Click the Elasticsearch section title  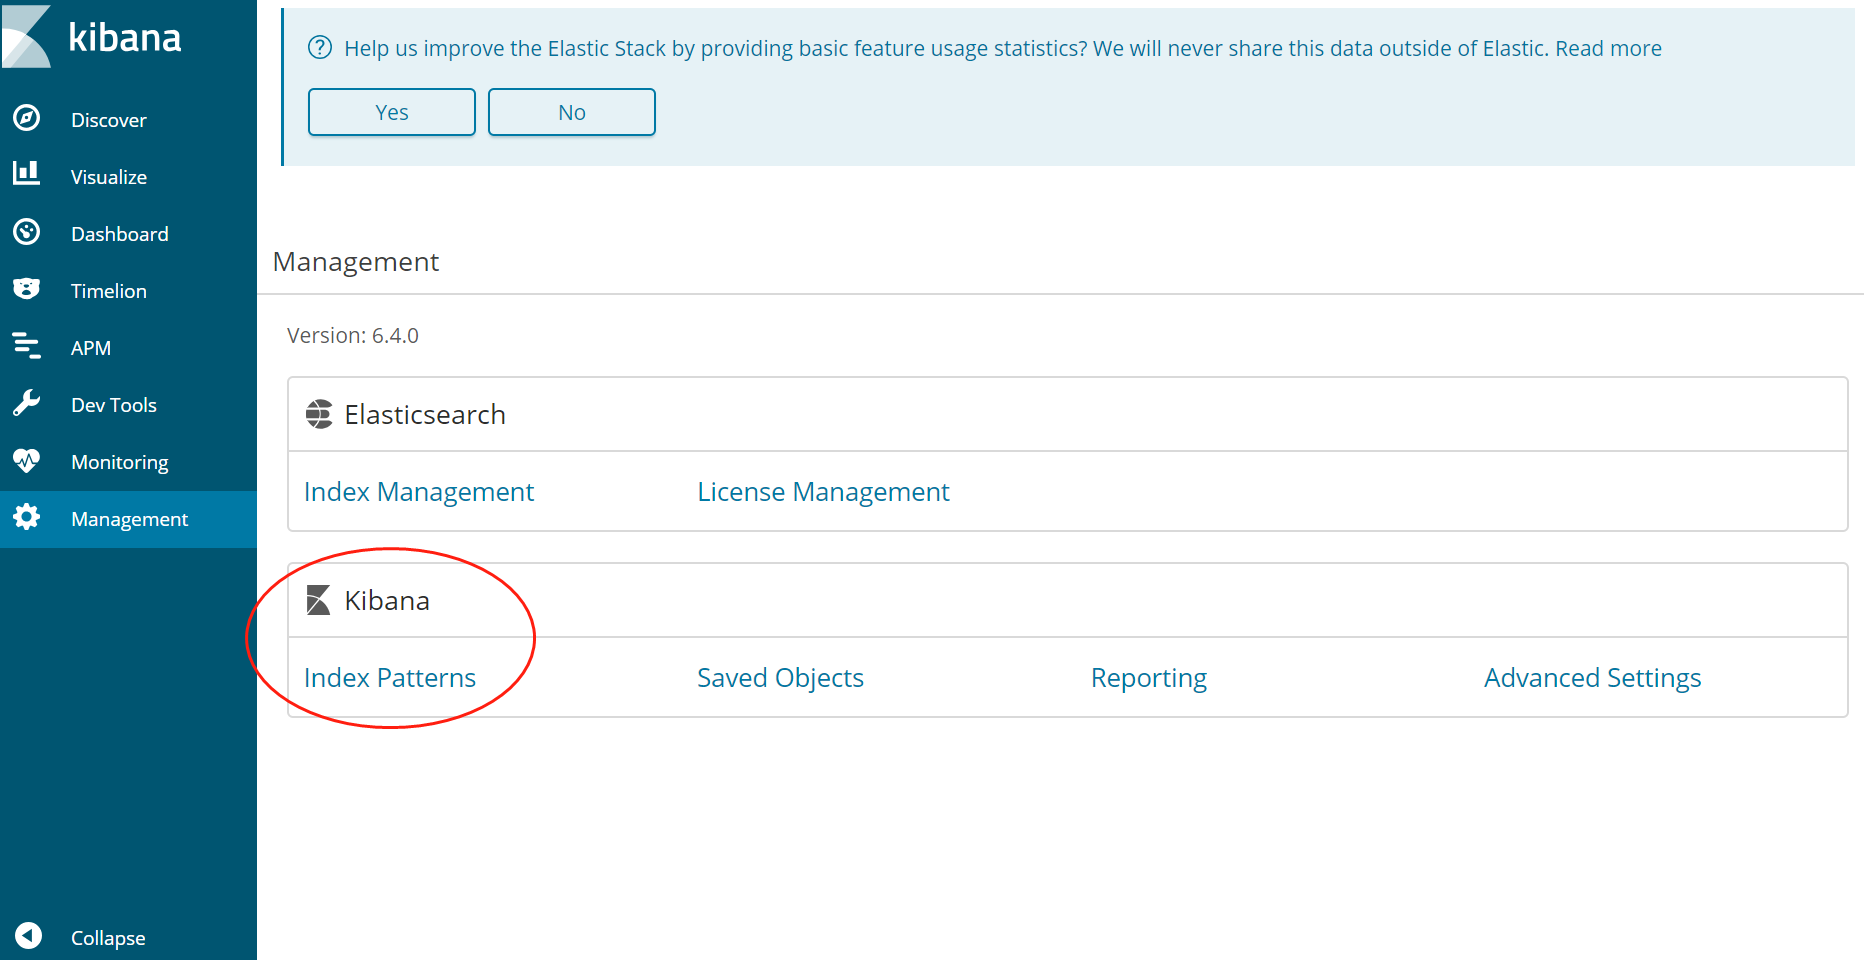tap(425, 415)
